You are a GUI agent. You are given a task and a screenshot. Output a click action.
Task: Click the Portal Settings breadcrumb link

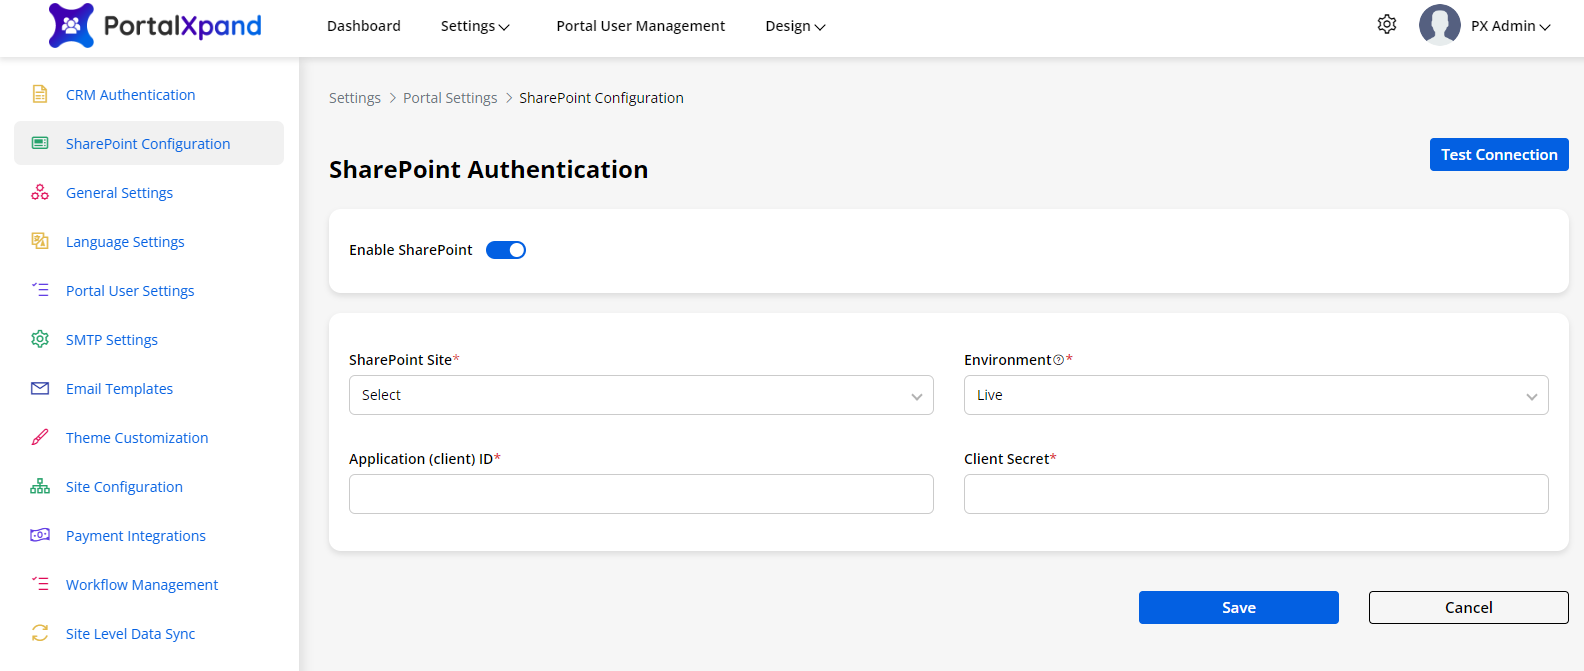450,98
